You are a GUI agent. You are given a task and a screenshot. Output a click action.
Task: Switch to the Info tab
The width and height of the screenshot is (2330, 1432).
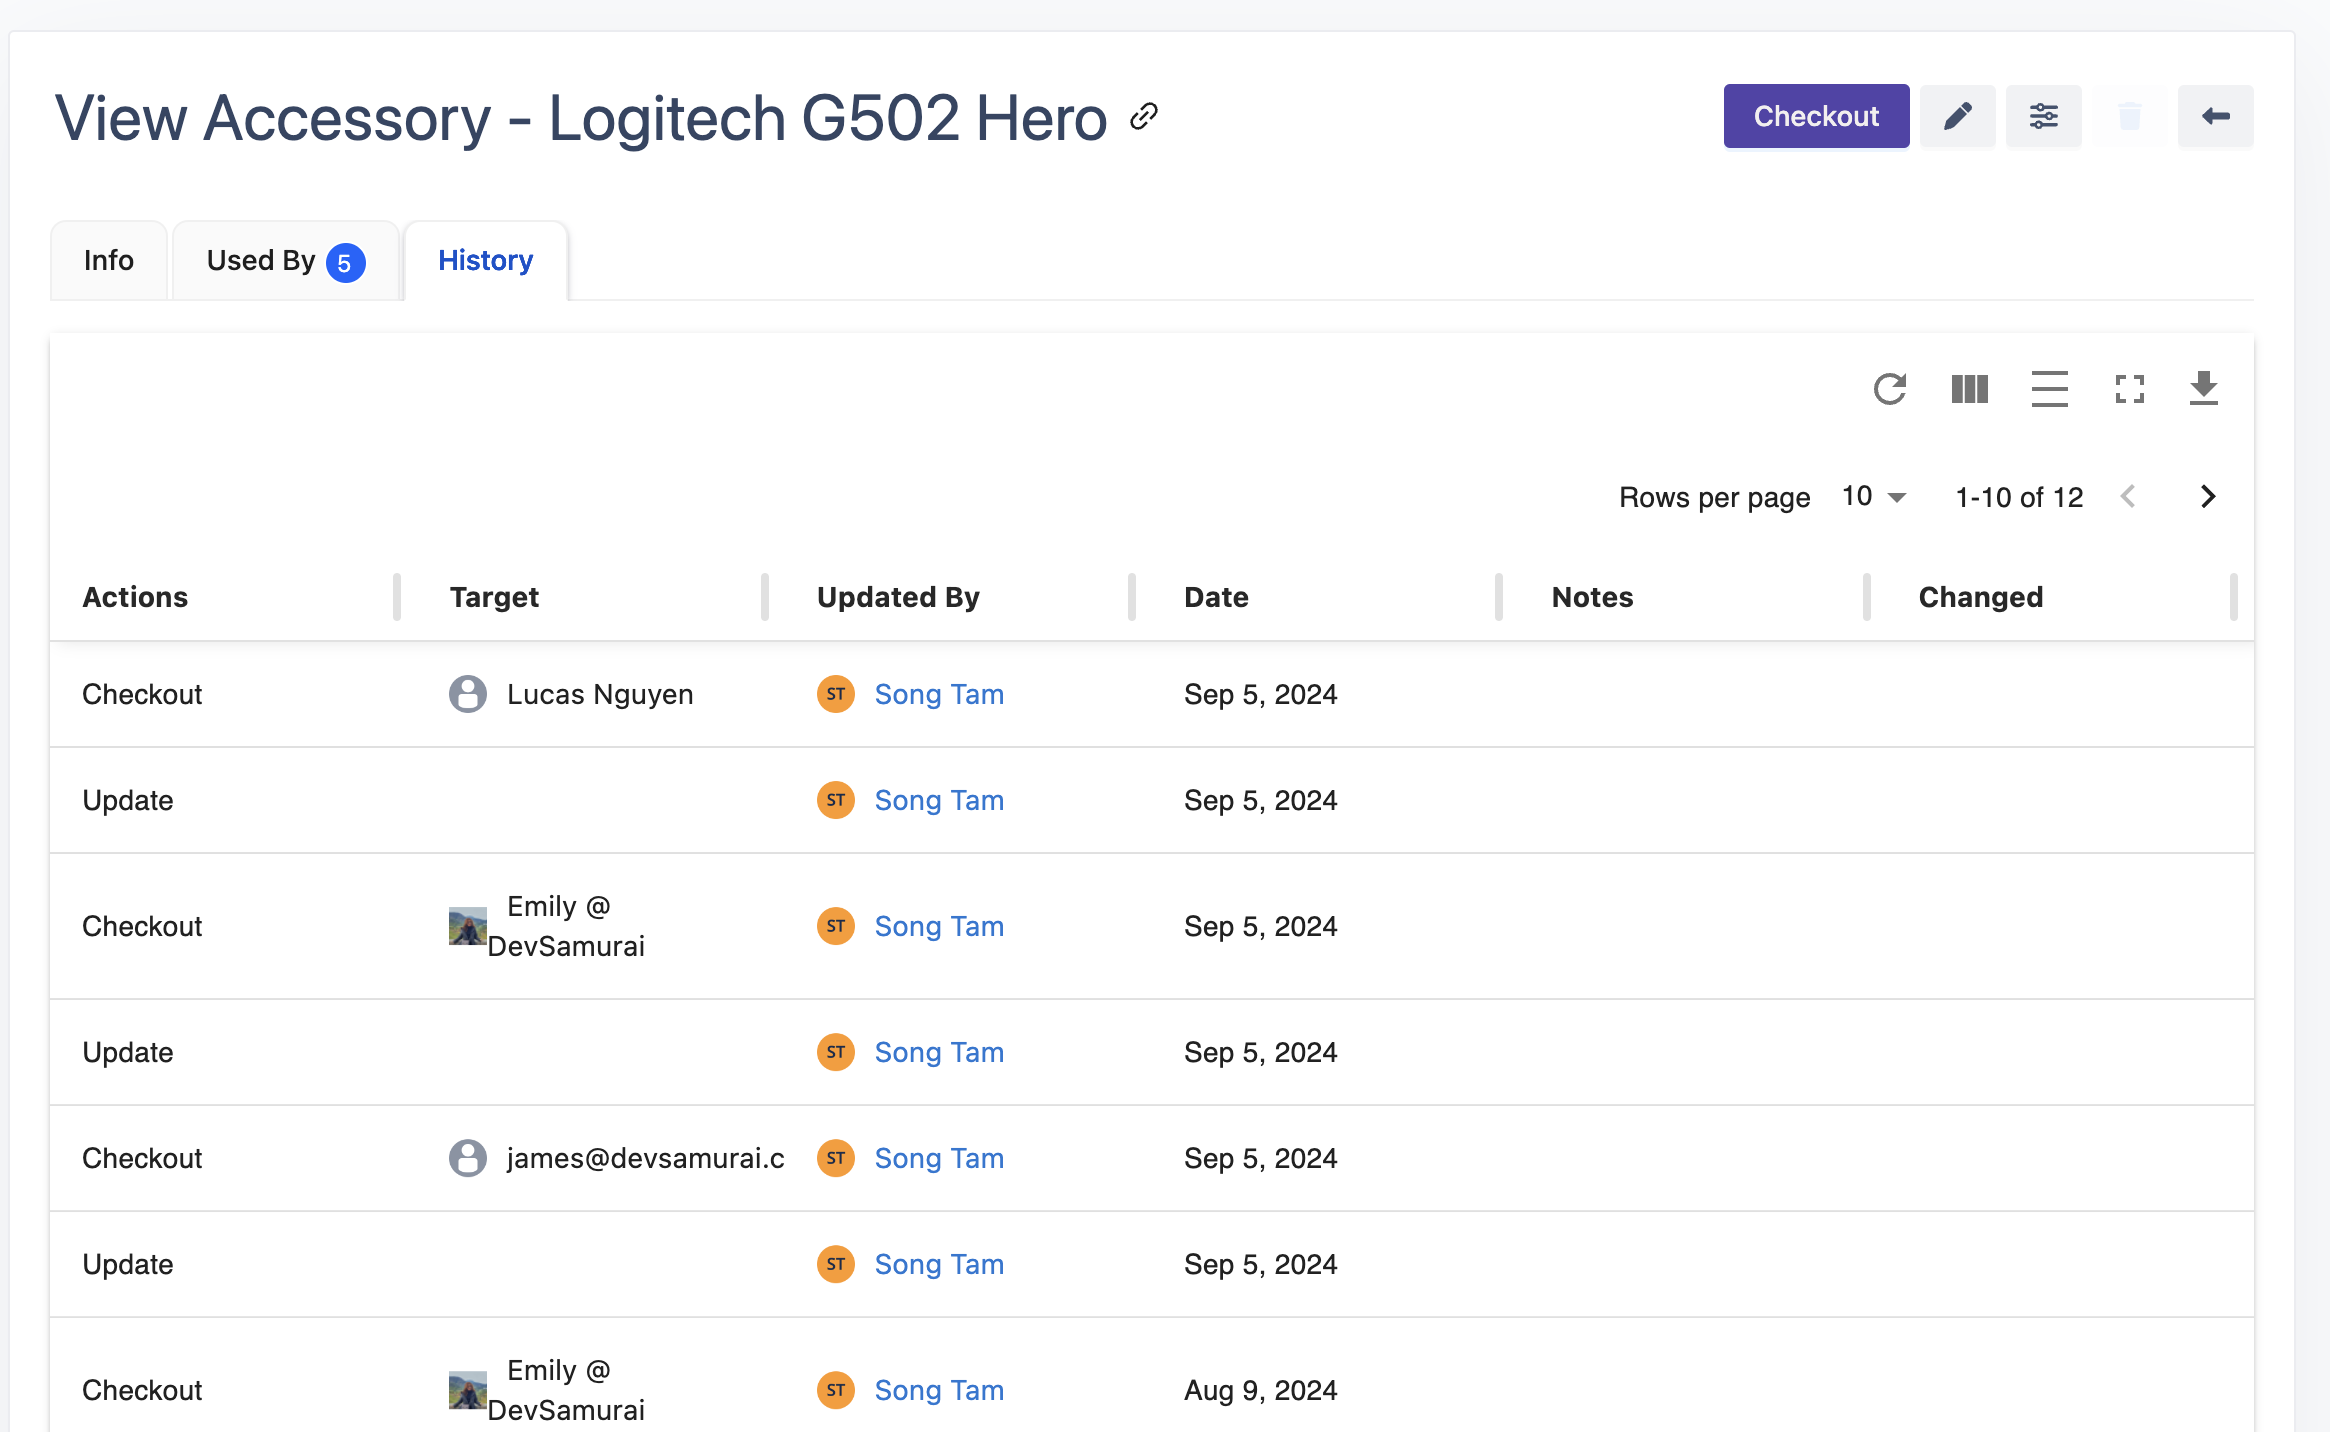click(109, 261)
